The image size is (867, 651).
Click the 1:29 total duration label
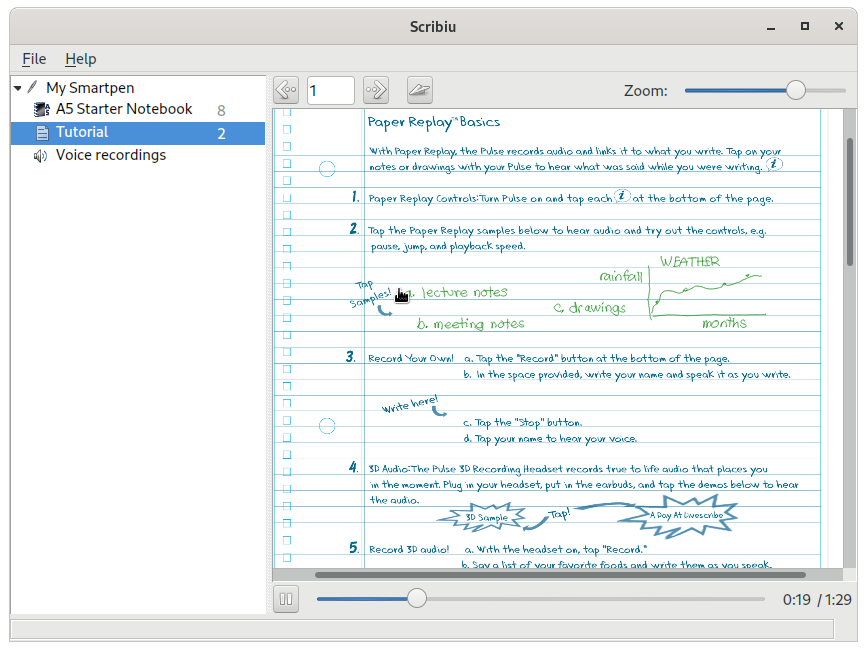pos(838,600)
